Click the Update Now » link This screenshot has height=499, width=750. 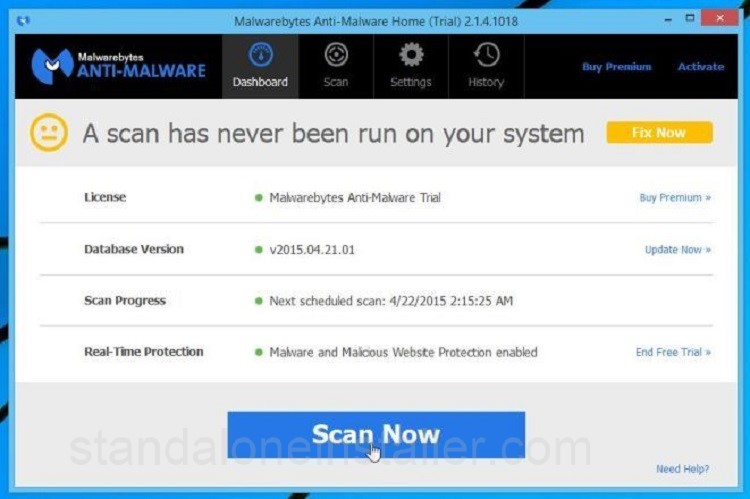[x=678, y=250]
